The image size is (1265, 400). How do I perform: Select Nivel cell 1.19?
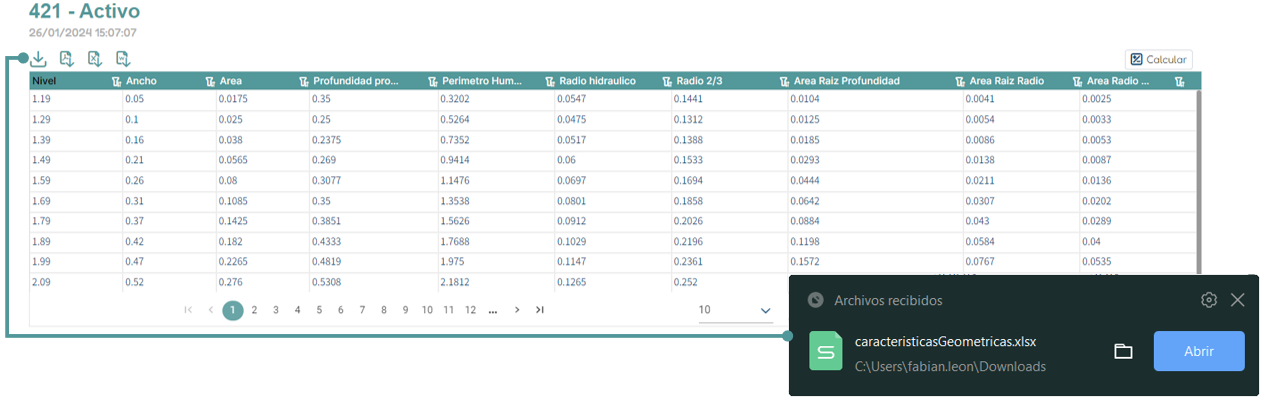[x=76, y=100]
